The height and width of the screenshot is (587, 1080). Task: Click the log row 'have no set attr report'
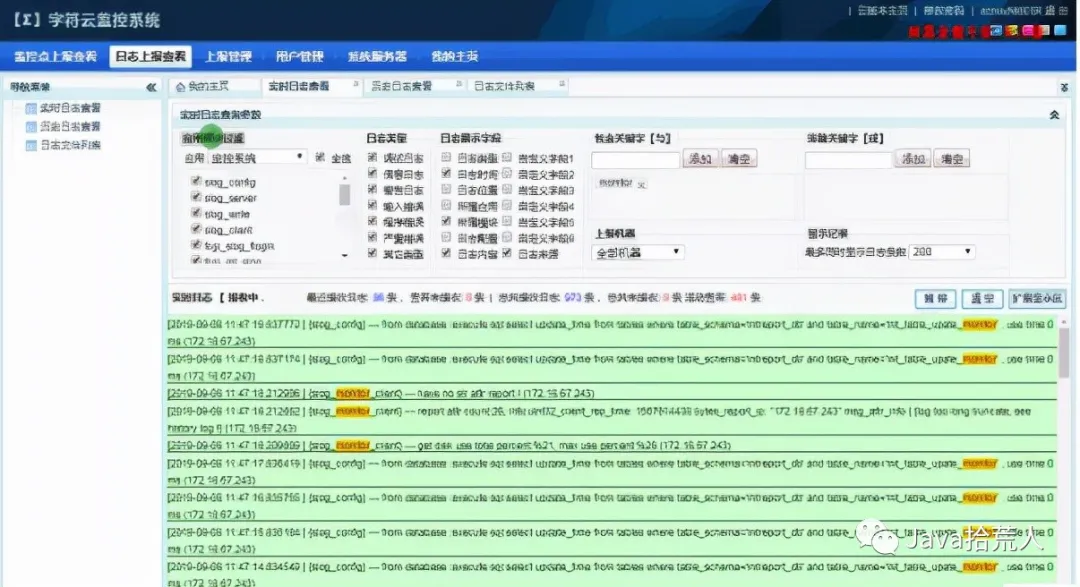point(612,393)
